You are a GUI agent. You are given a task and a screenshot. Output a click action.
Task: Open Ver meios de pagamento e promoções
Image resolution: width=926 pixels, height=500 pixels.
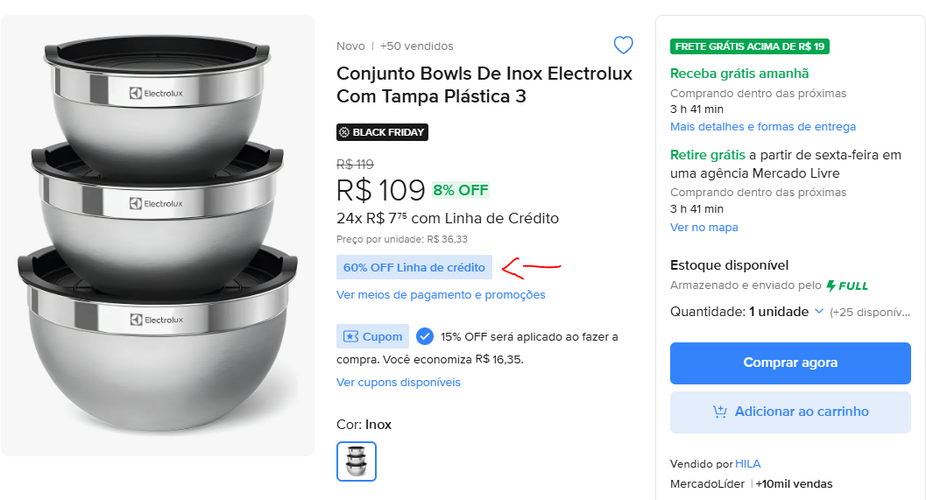click(441, 295)
